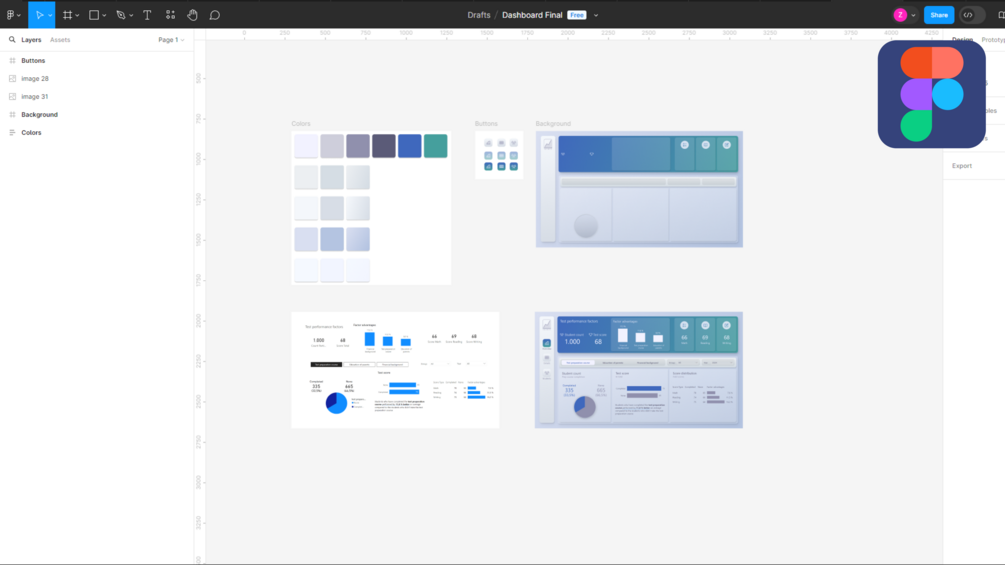Image resolution: width=1005 pixels, height=565 pixels.
Task: Click the layers search icon
Action: 12,39
